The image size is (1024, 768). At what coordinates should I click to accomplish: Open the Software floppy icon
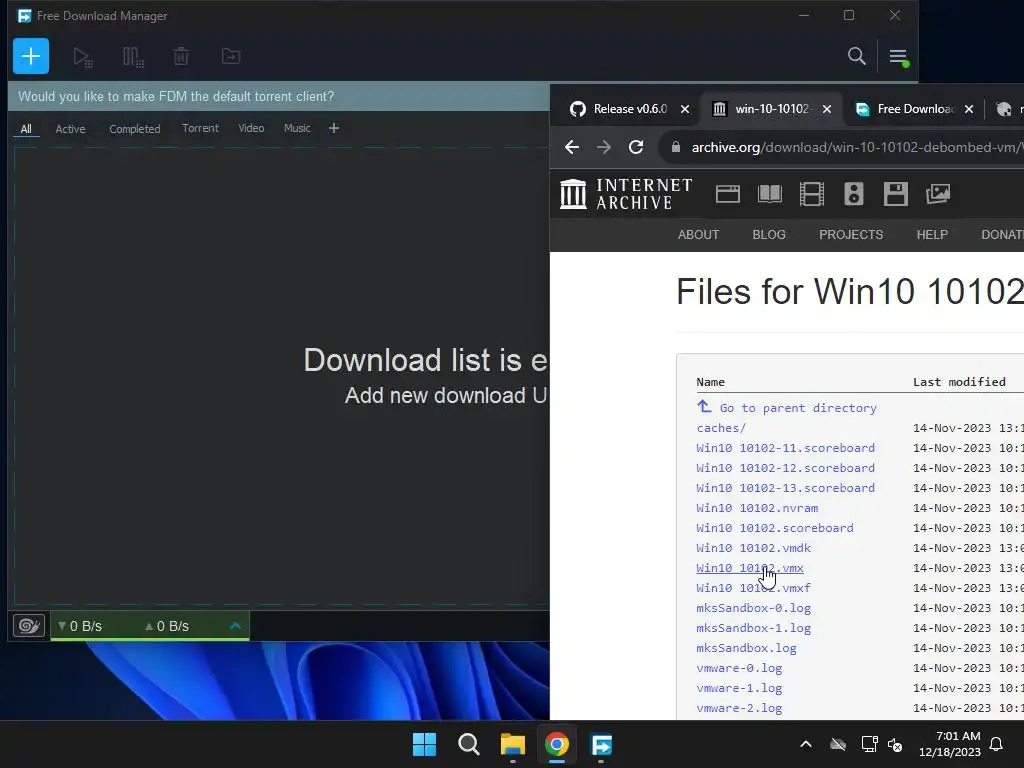895,194
